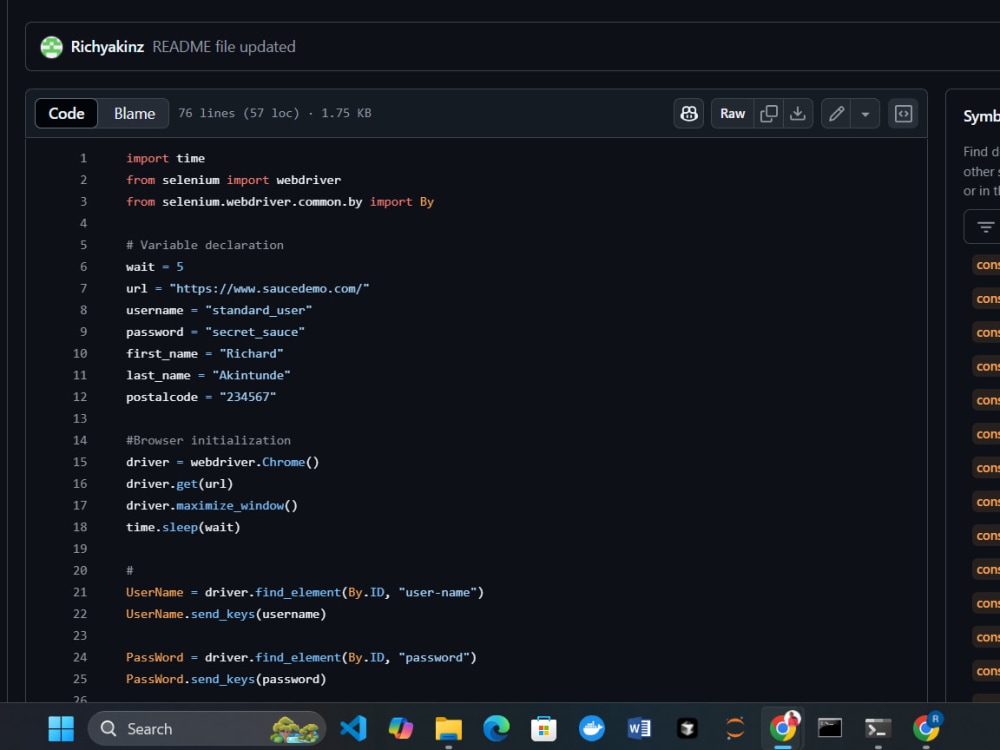The image size is (1000, 750).
Task: Open the black cube app on taskbar
Action: [687, 728]
